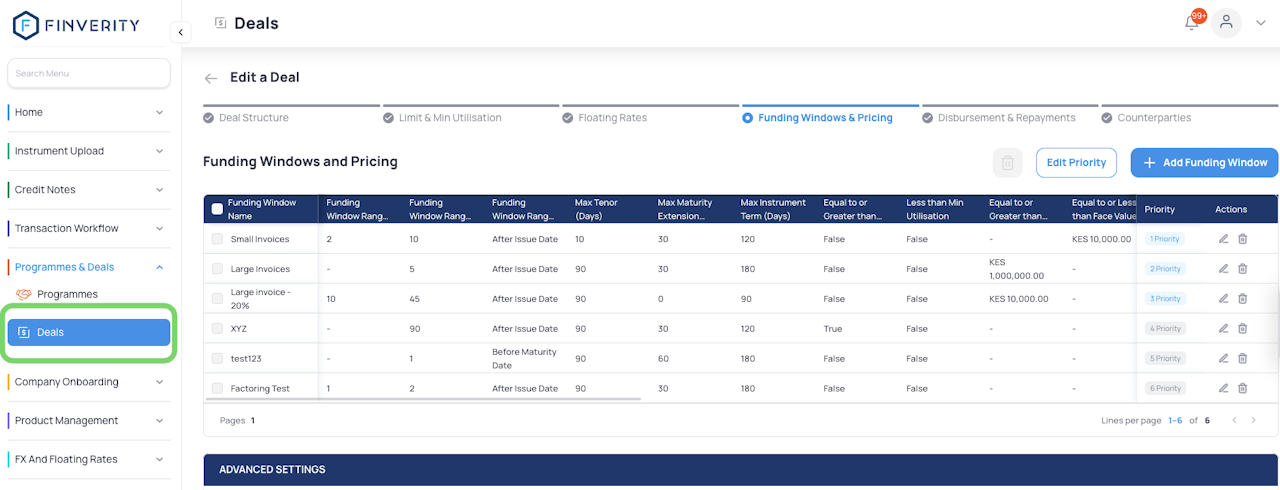Click the Add Funding Window button
Viewport: 1280px width, 490px height.
(1204, 163)
